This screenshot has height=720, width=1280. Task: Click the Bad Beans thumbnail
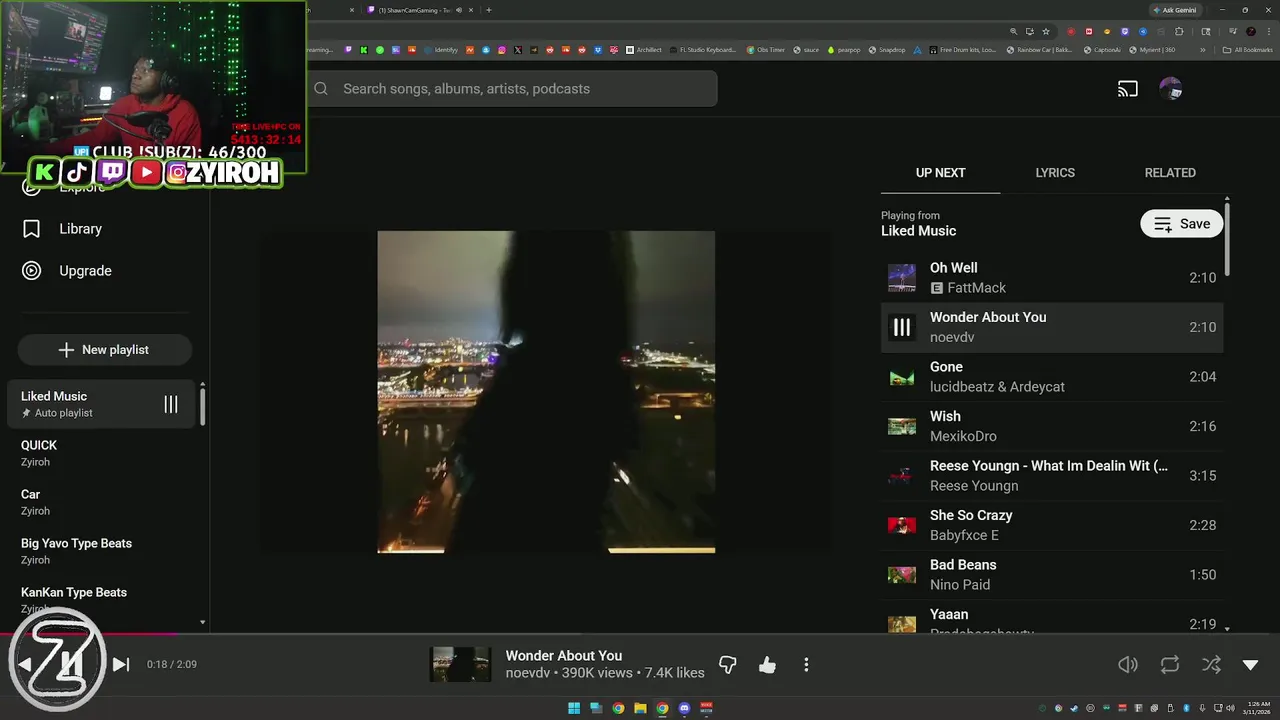pyautogui.click(x=902, y=575)
